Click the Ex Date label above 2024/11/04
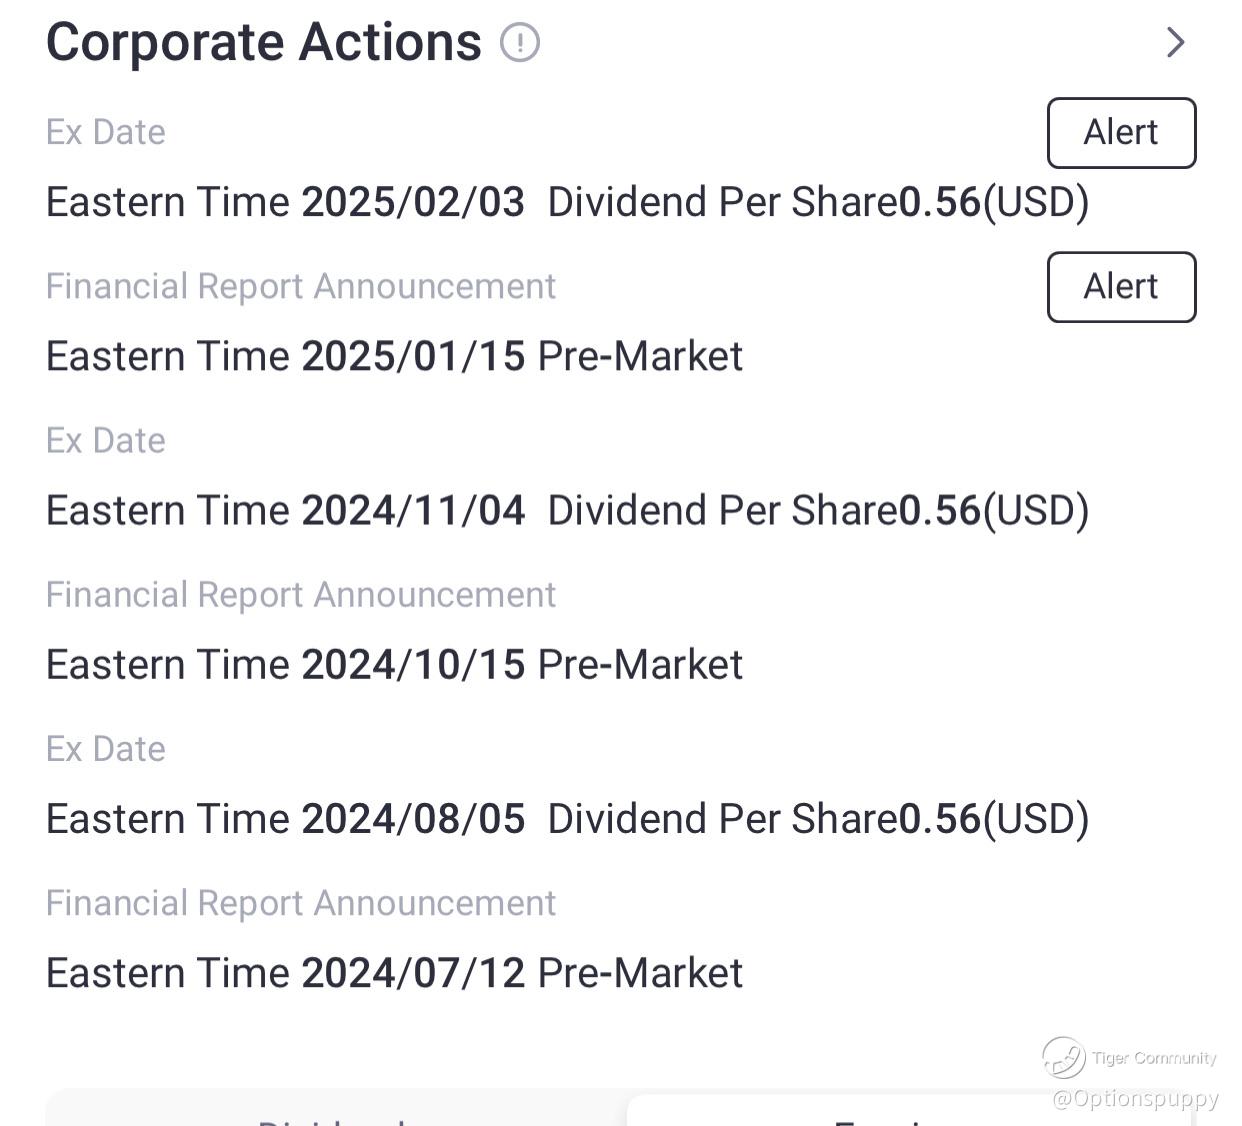The height and width of the screenshot is (1126, 1242). click(x=106, y=441)
